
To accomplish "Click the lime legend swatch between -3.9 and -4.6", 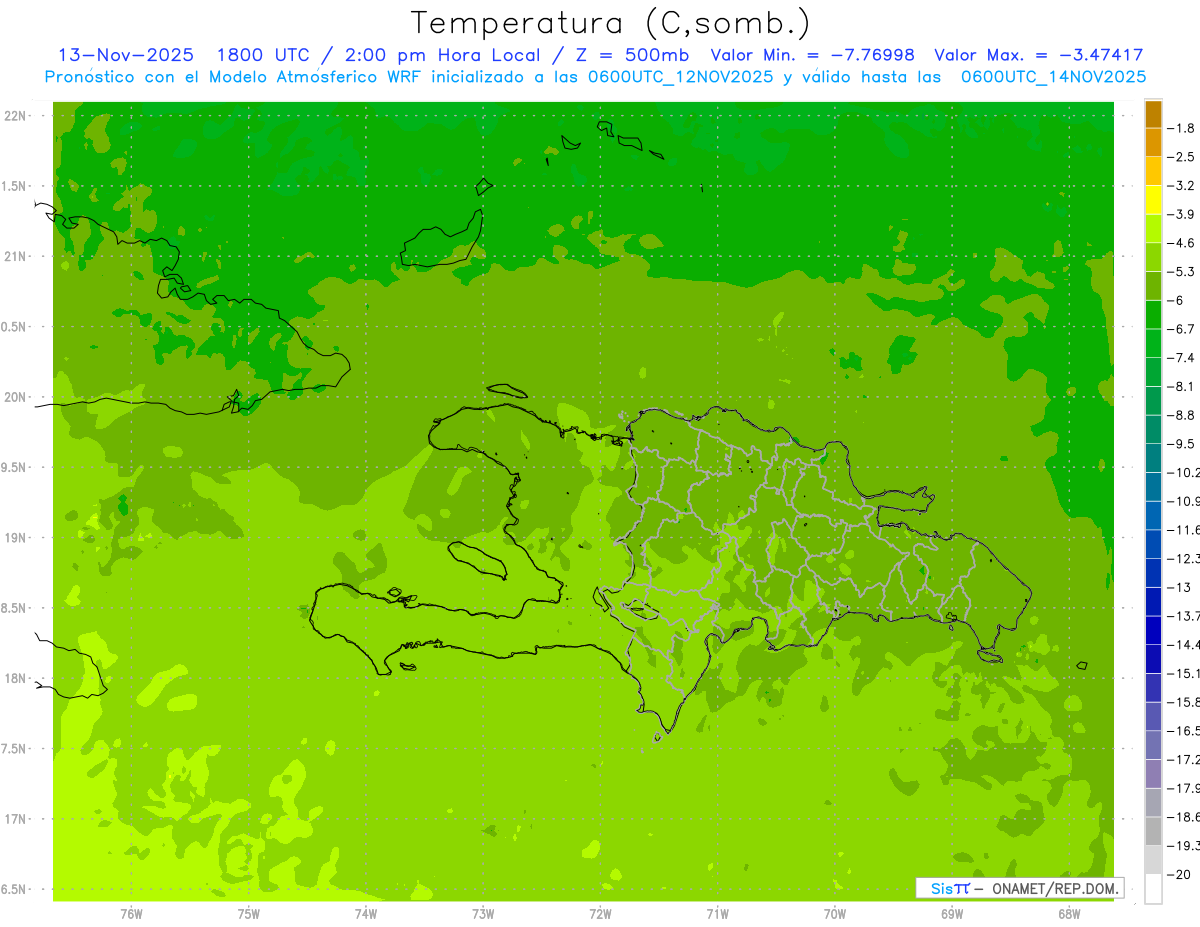I will pos(1153,229).
